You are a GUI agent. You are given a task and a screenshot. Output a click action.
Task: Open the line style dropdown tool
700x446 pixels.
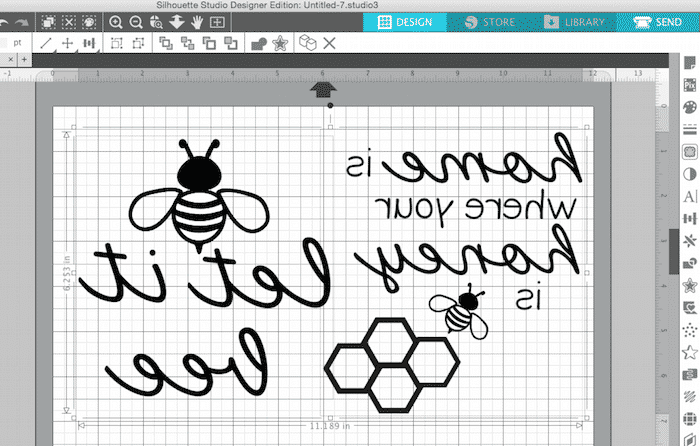[x=46, y=43]
